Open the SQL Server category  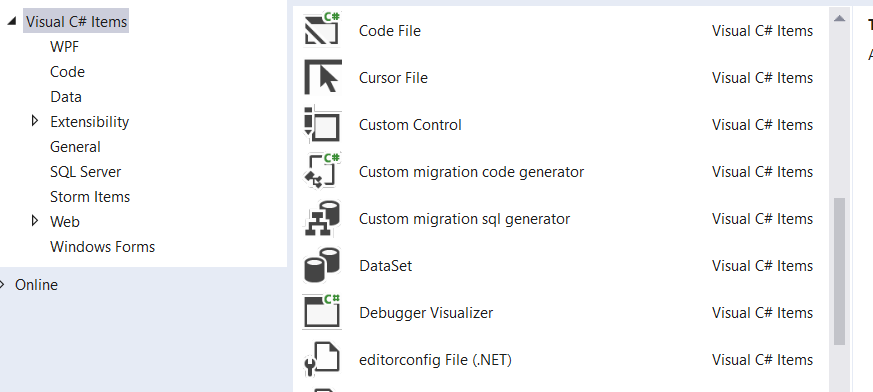pyautogui.click(x=86, y=172)
